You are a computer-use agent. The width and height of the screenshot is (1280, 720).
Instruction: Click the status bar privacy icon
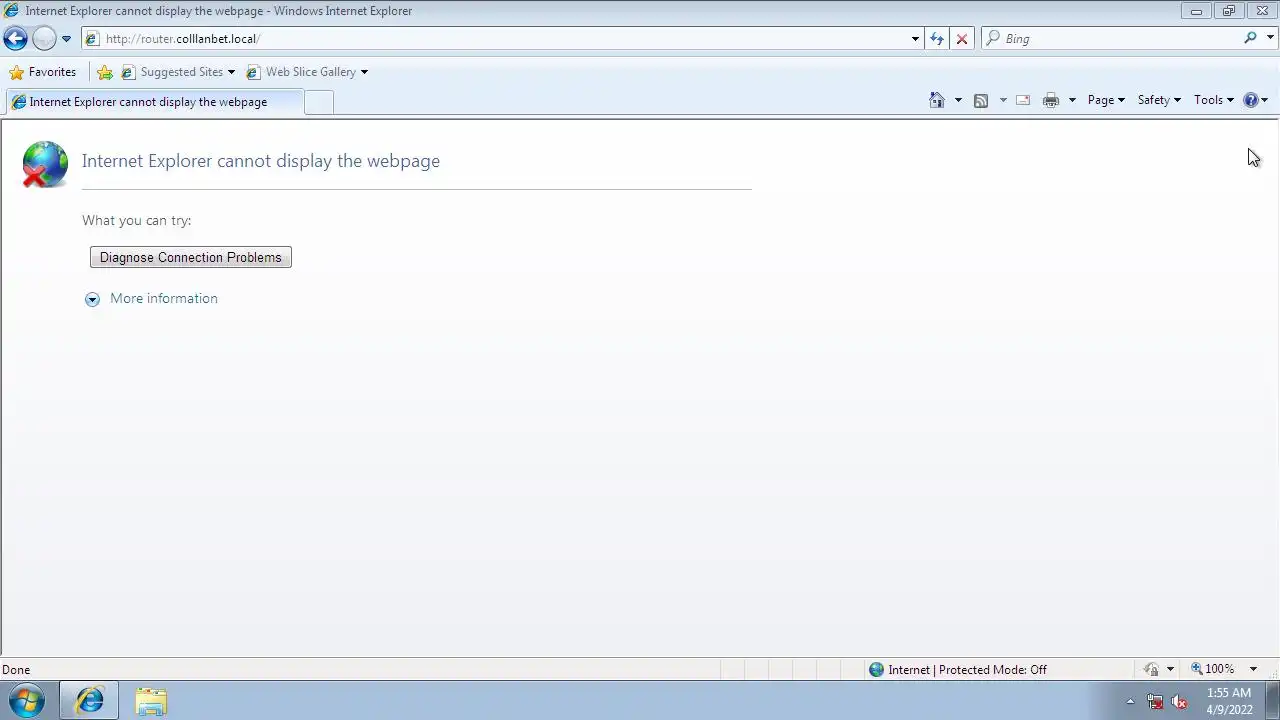(x=1151, y=670)
